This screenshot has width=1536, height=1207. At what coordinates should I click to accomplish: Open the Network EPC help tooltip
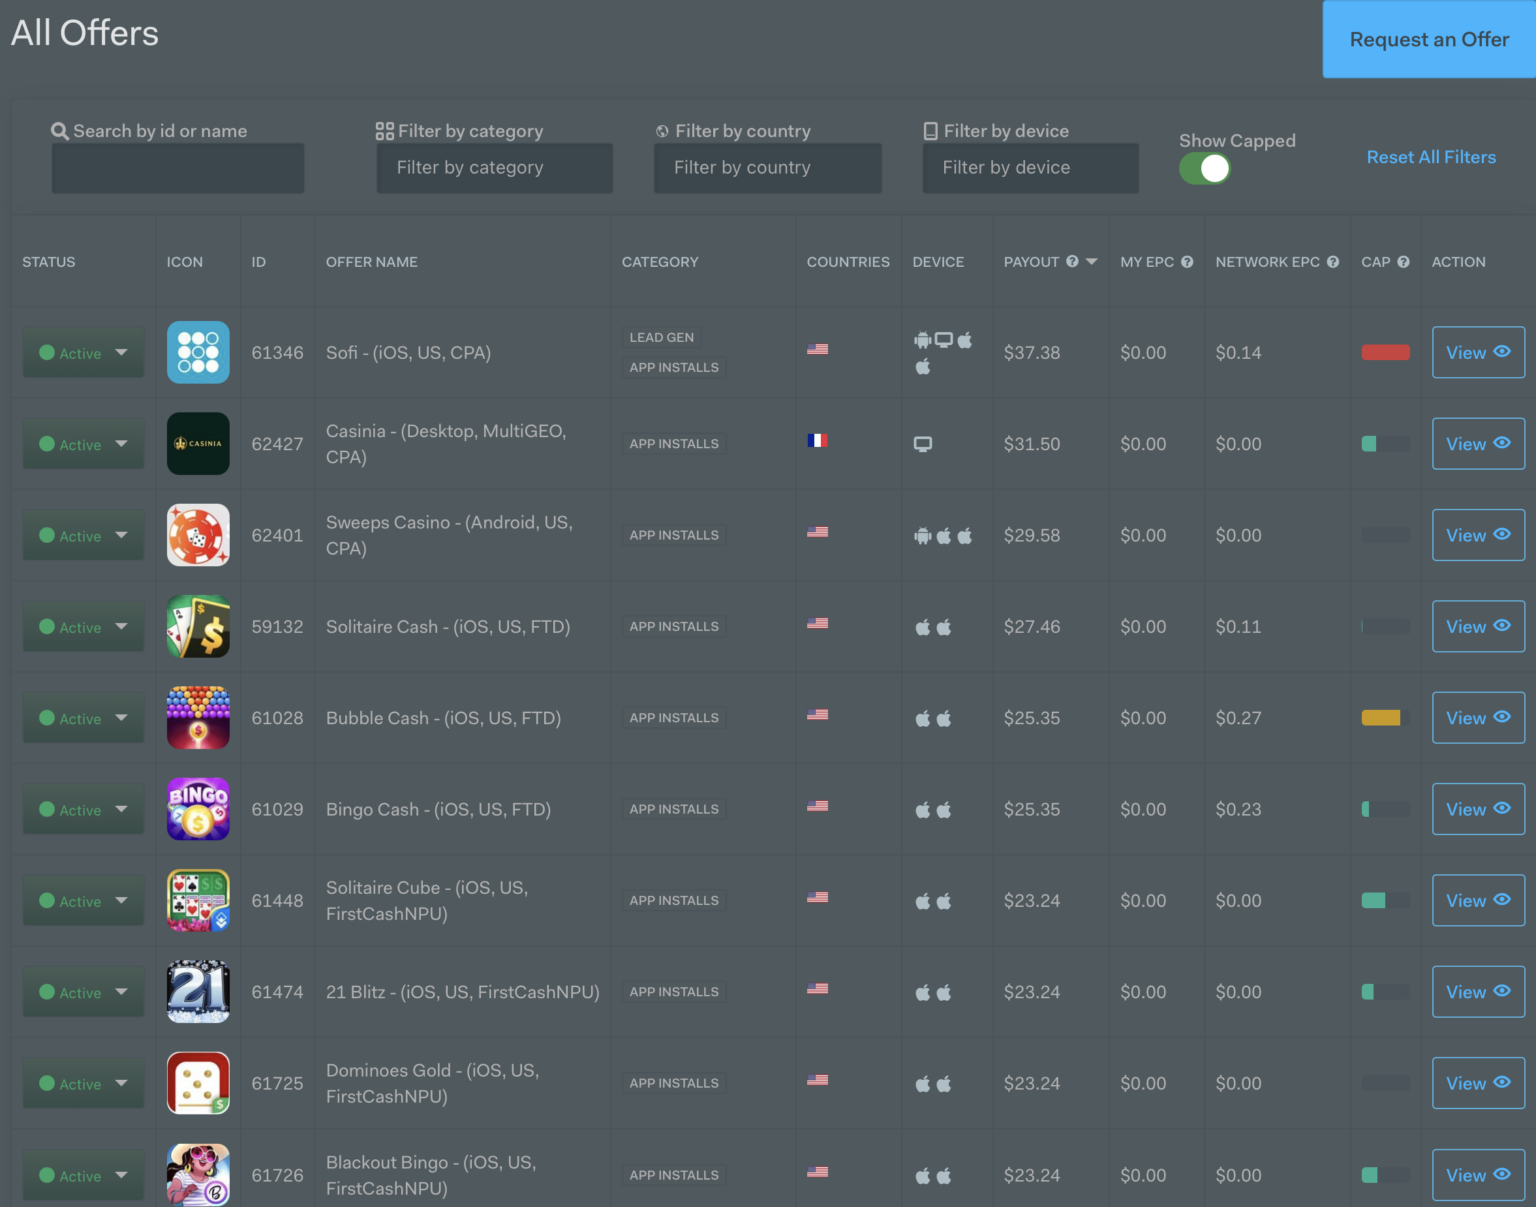[1333, 261]
